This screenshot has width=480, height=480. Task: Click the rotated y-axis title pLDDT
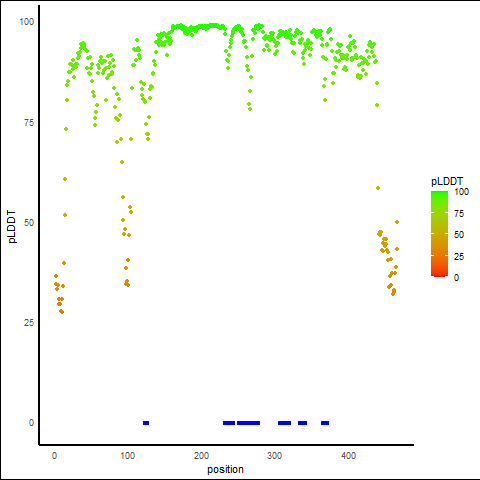click(12, 227)
